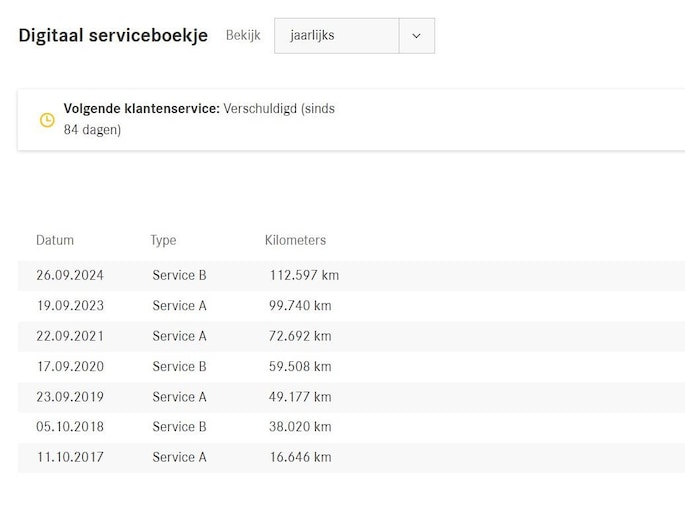Click the 112.597 km mileage value
The image size is (685, 514).
coord(305,276)
